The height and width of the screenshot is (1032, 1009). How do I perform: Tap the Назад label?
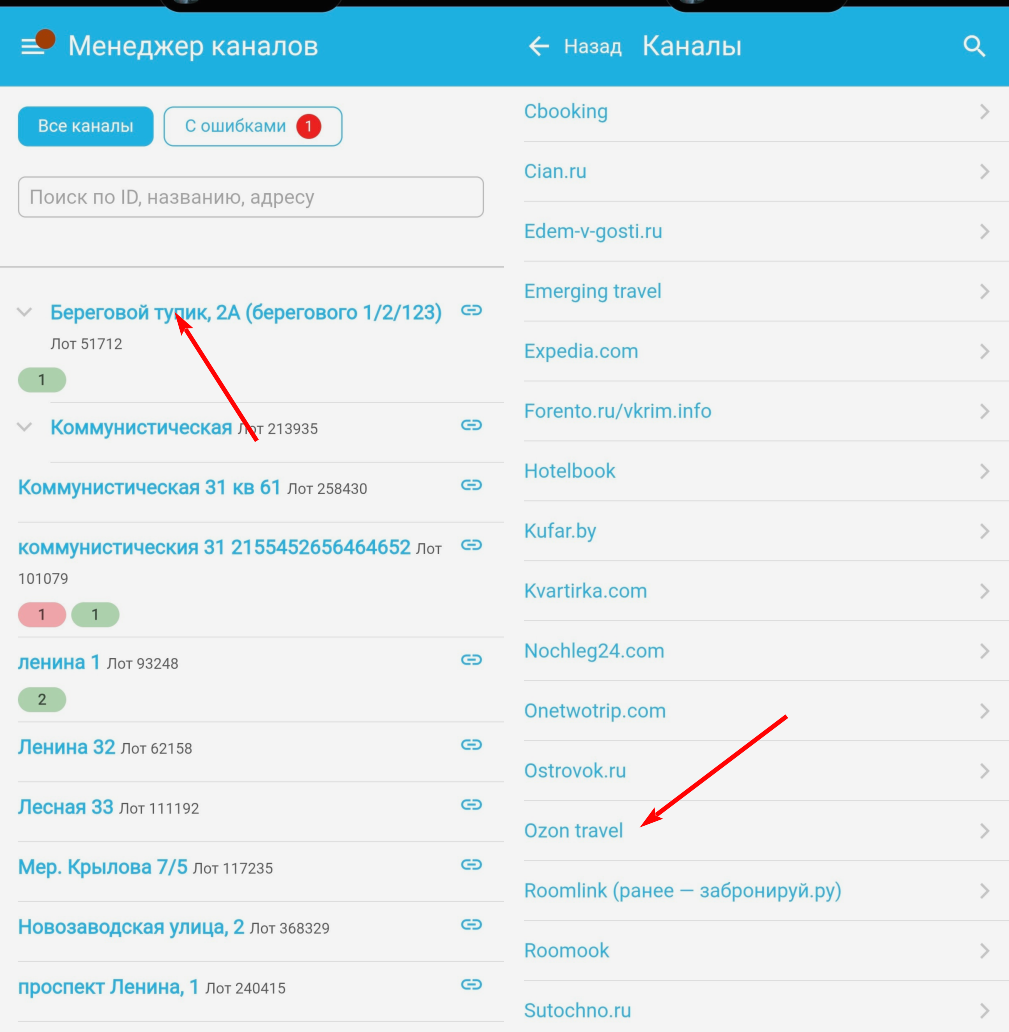click(x=592, y=47)
